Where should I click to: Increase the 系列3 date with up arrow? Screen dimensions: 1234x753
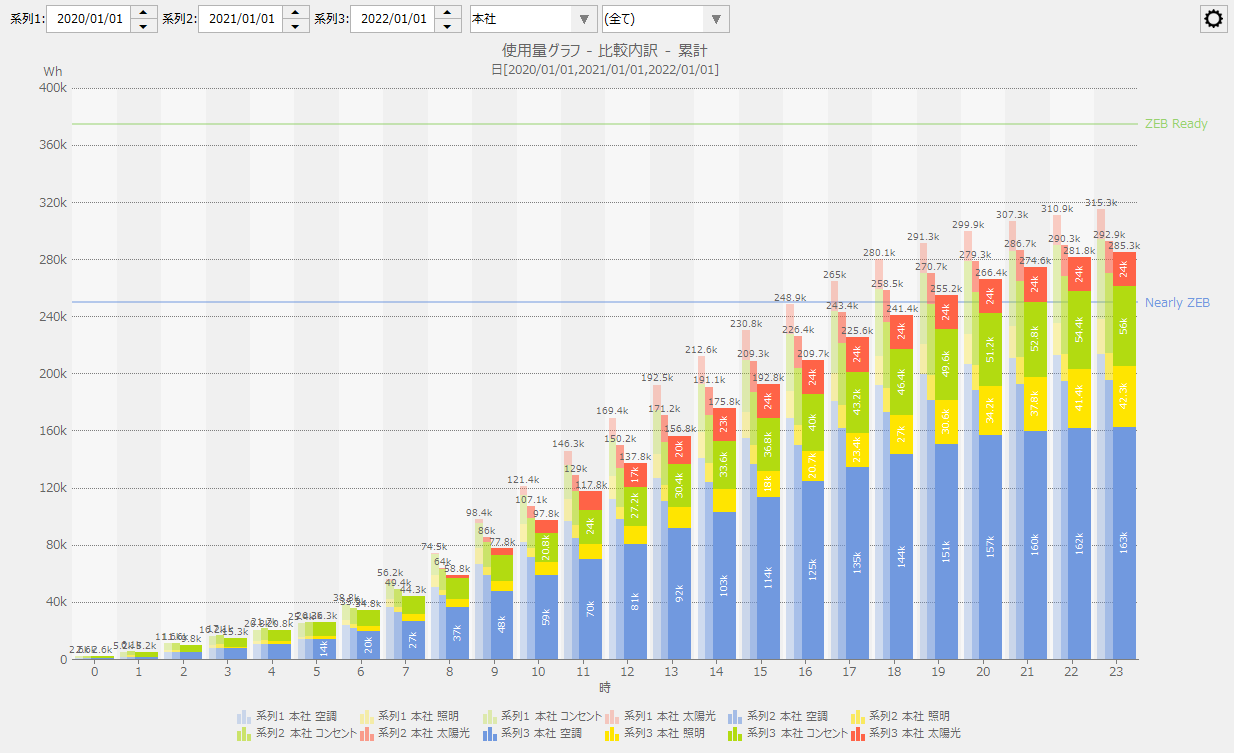click(x=448, y=12)
